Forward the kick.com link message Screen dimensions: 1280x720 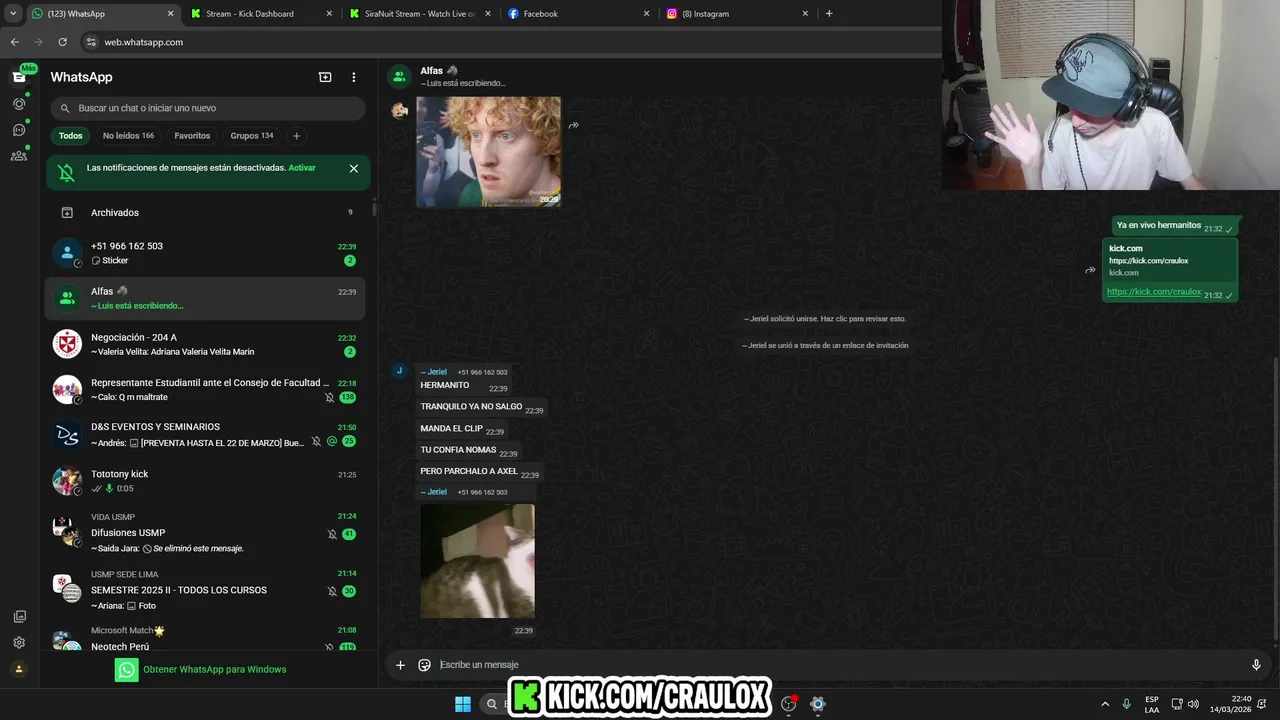[x=1090, y=270]
